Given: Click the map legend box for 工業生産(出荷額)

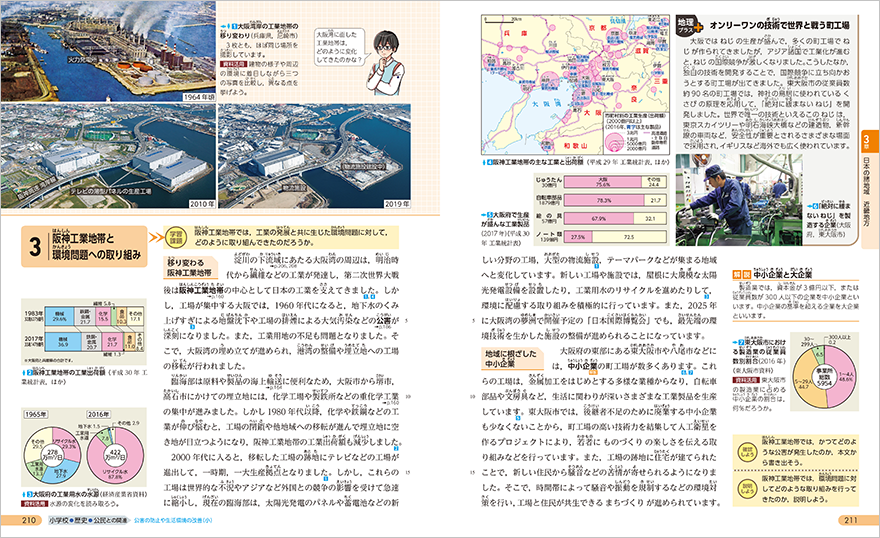Looking at the screenshot, I should 636,132.
